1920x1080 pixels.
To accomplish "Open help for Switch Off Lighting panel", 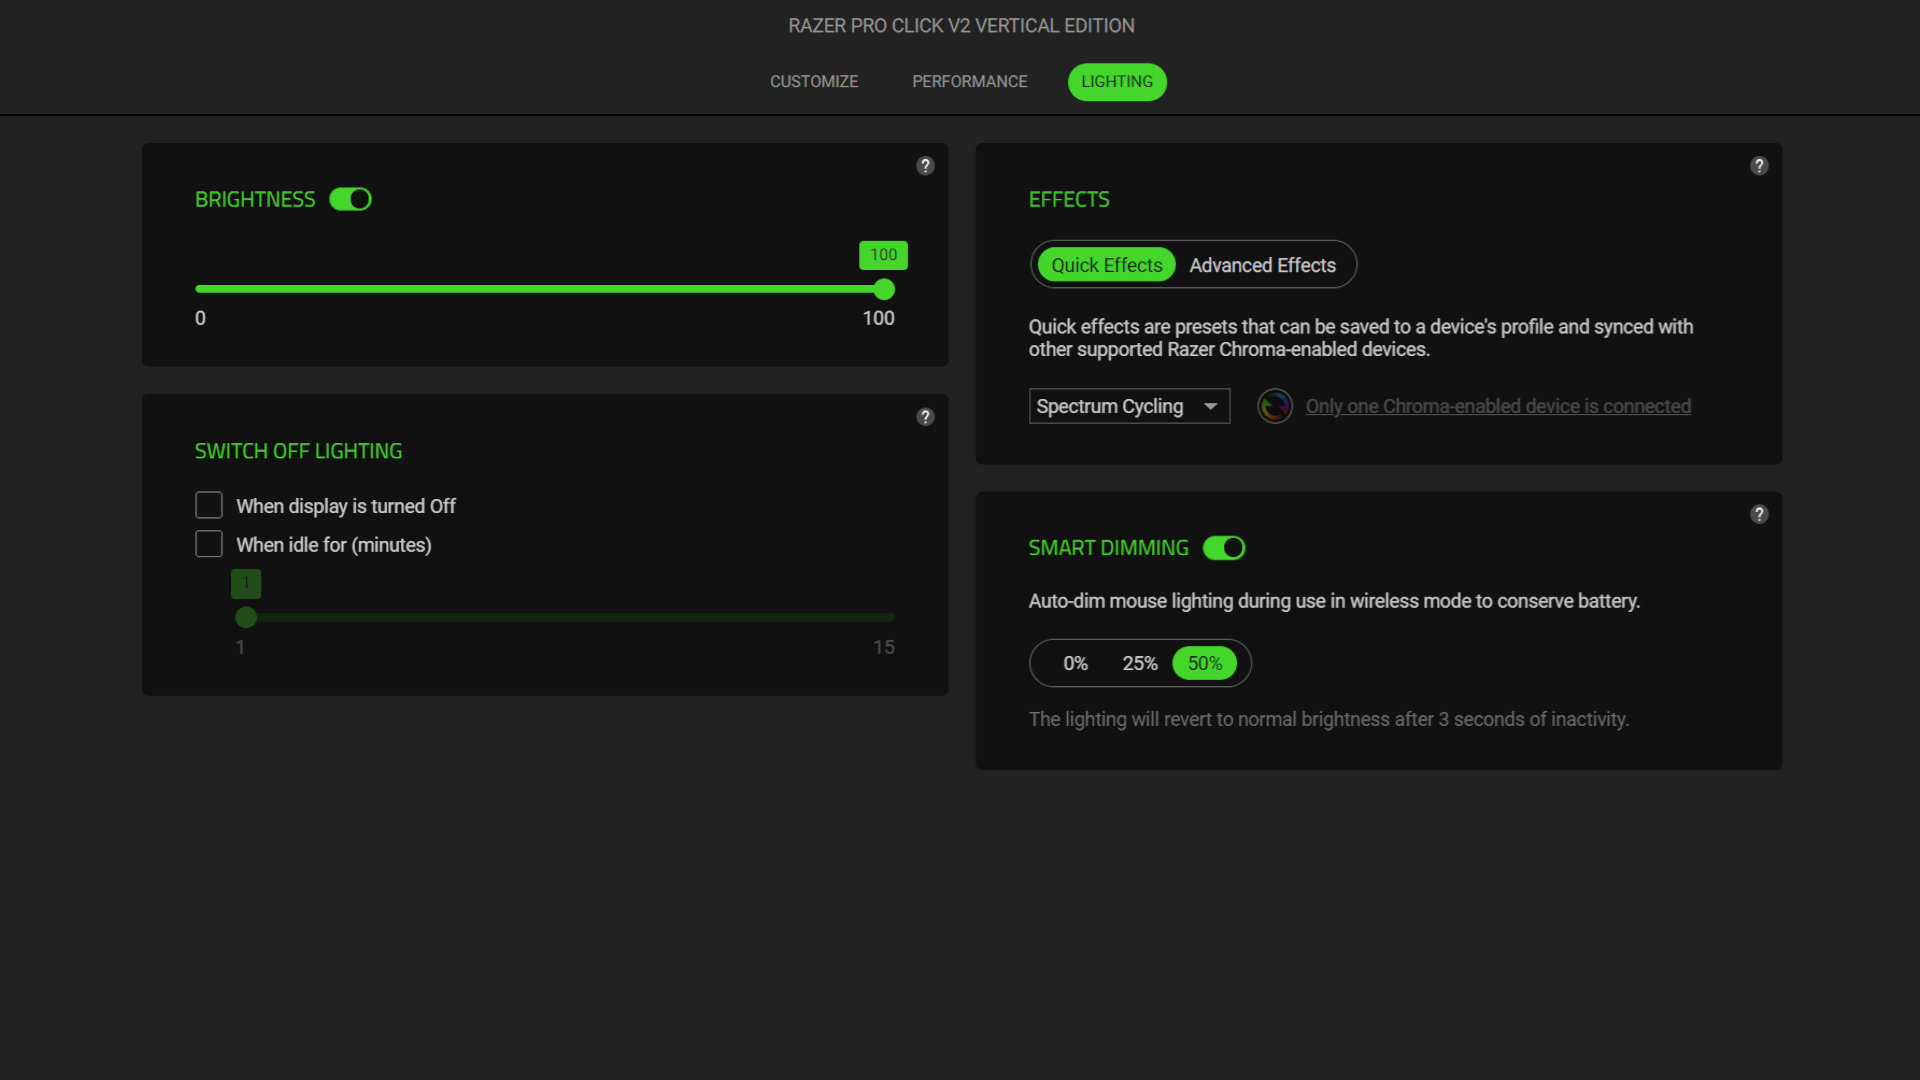I will click(x=924, y=417).
